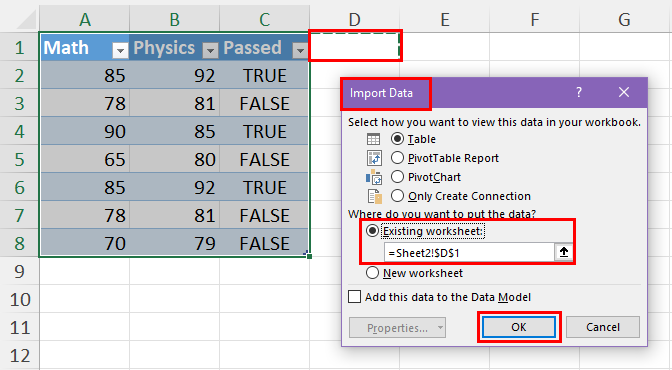Click the select-all corner triangle
The width and height of the screenshot is (672, 370).
tap(27, 21)
